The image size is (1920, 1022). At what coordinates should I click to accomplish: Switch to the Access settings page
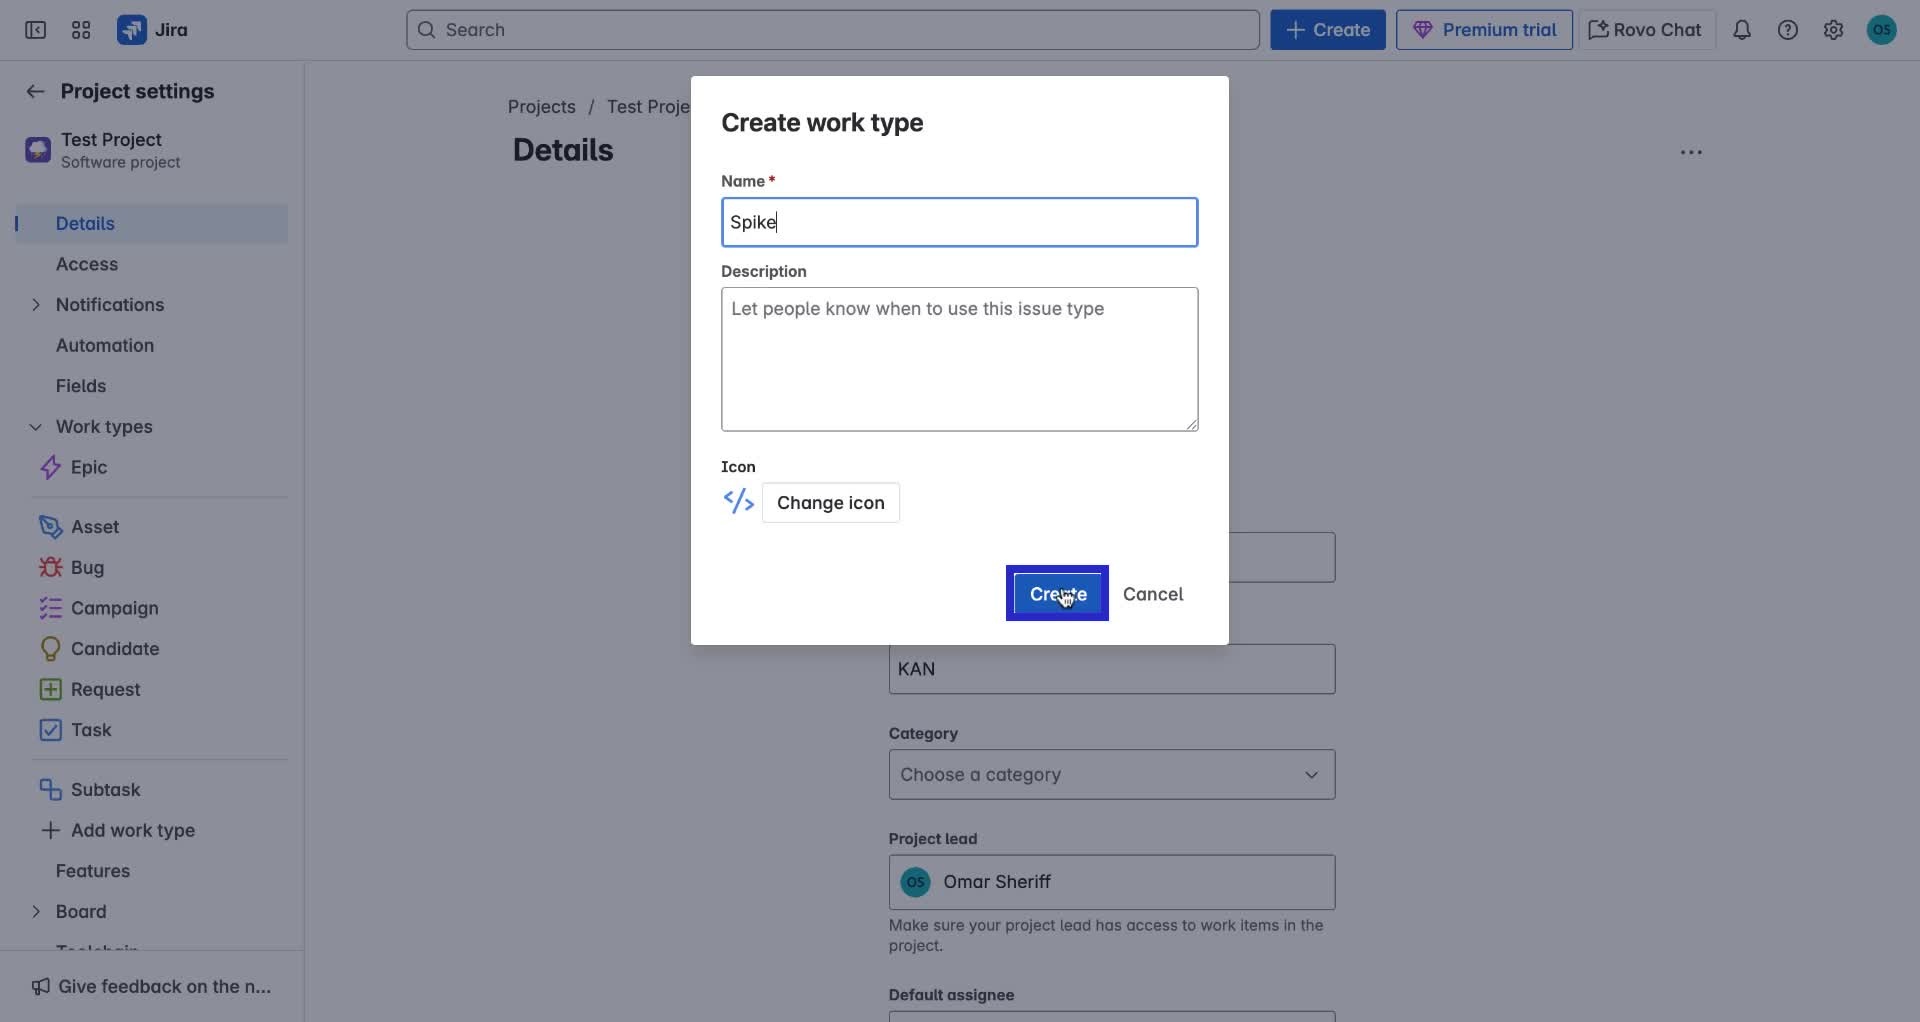pos(85,264)
